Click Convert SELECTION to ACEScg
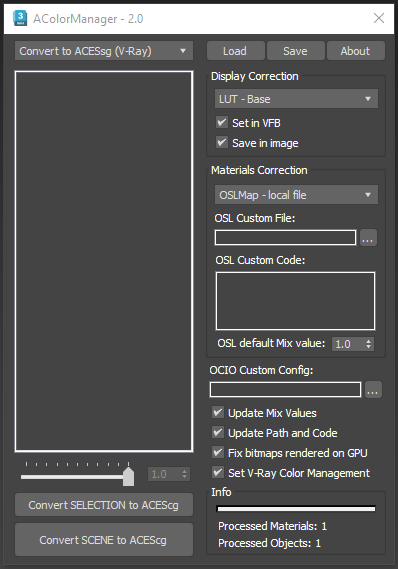Viewport: 398px width, 569px height. point(104,505)
